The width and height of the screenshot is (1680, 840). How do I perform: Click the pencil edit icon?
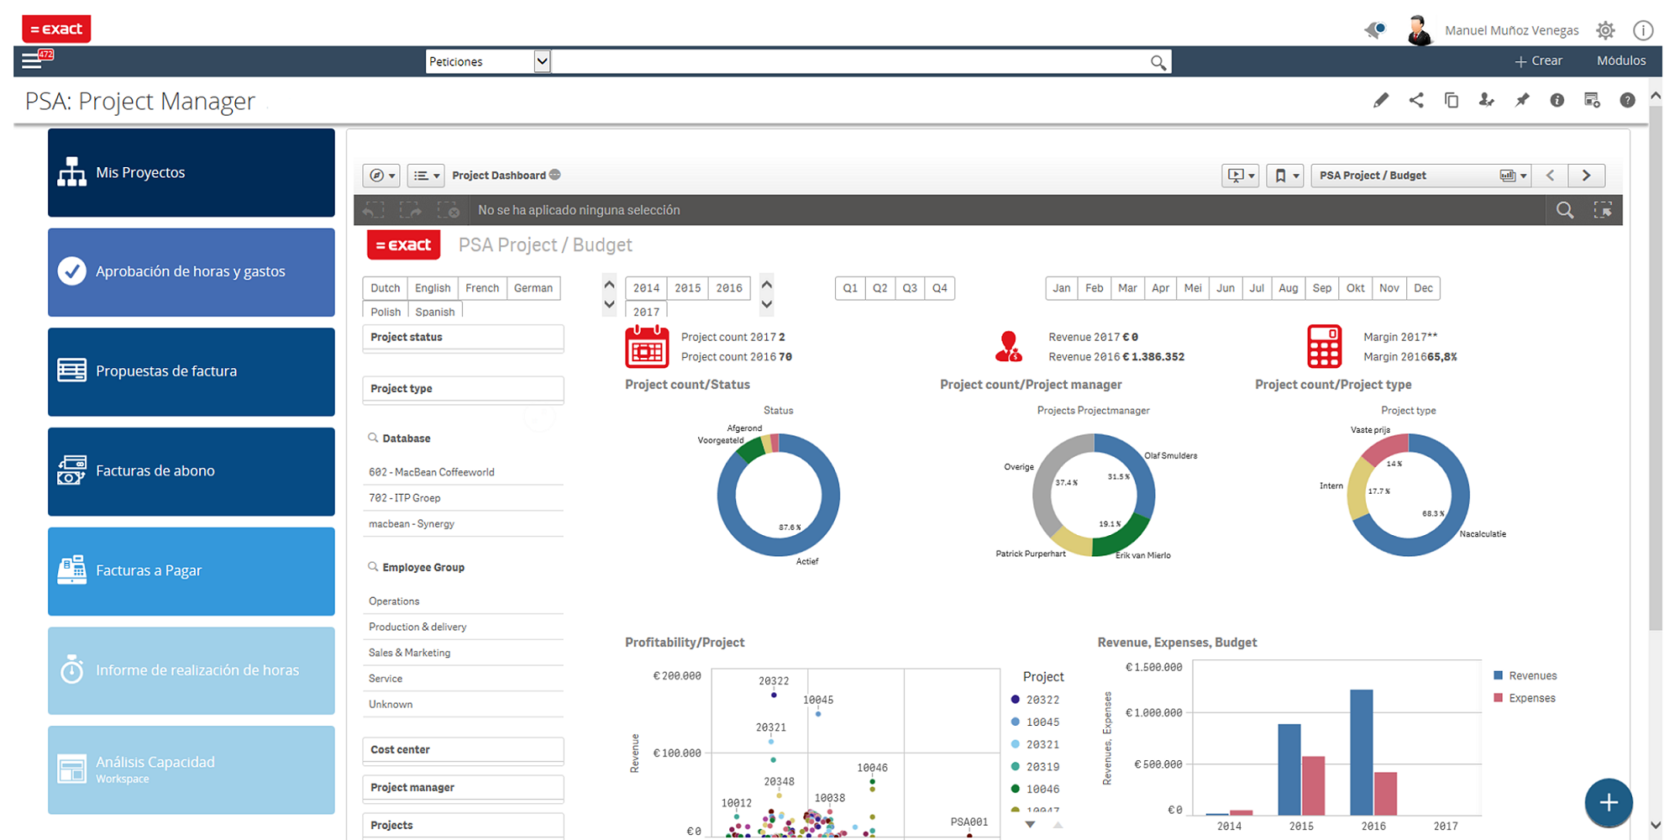(1380, 100)
